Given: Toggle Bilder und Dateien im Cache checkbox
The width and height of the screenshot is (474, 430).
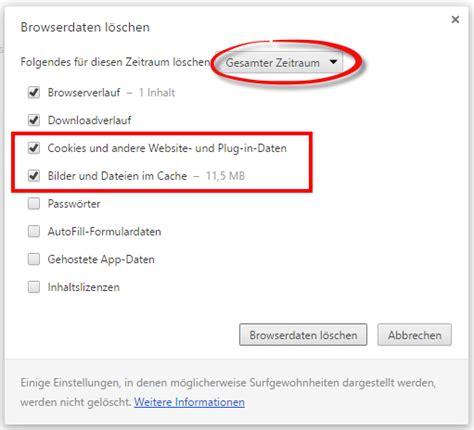Looking at the screenshot, I should 34,176.
